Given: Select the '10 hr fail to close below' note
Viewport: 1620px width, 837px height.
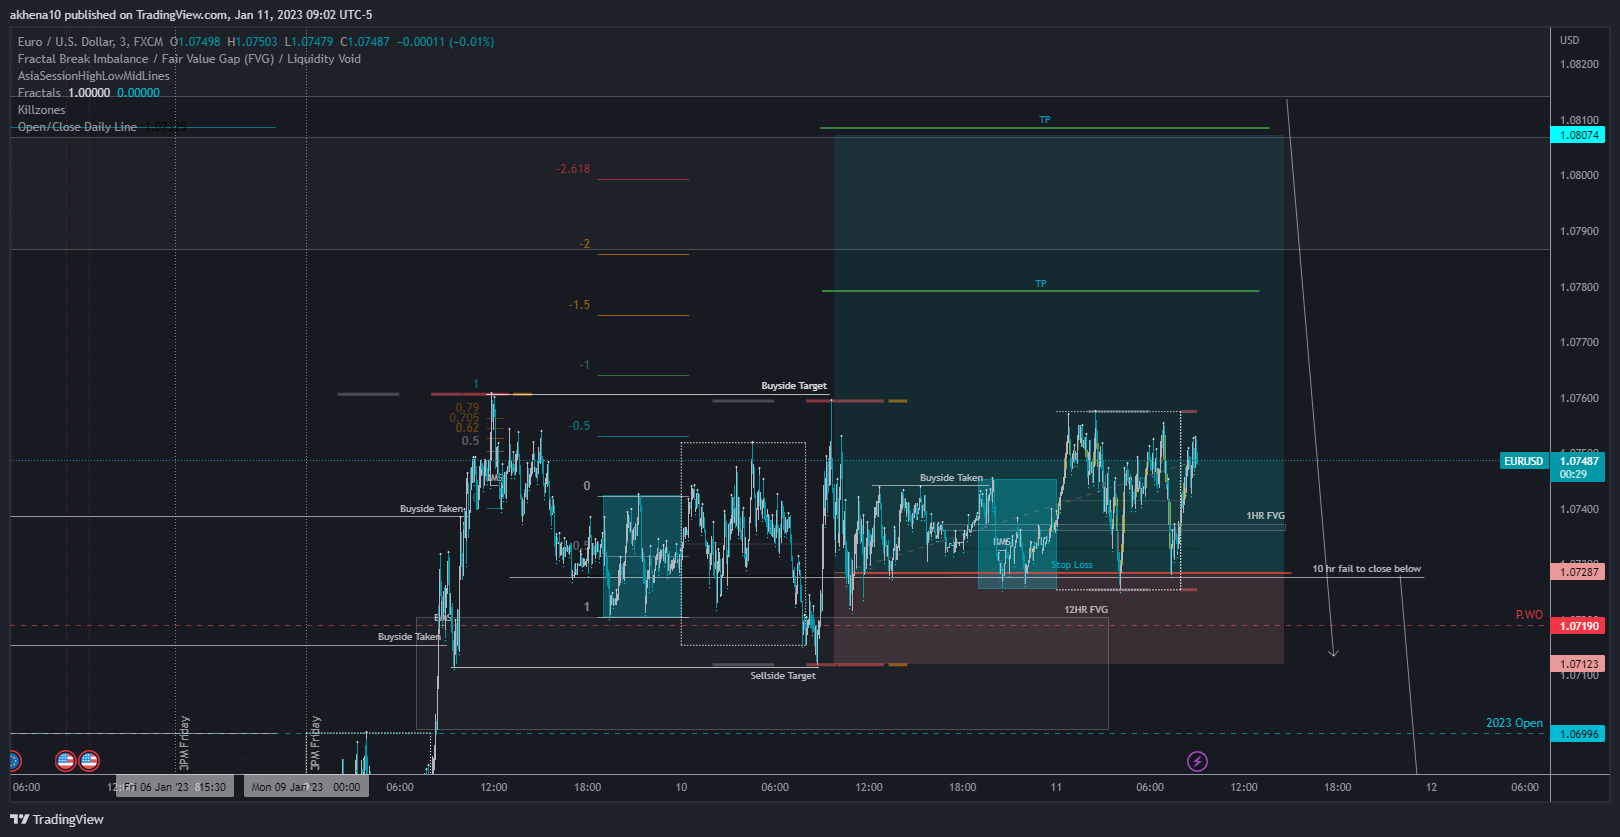Looking at the screenshot, I should click(x=1366, y=569).
